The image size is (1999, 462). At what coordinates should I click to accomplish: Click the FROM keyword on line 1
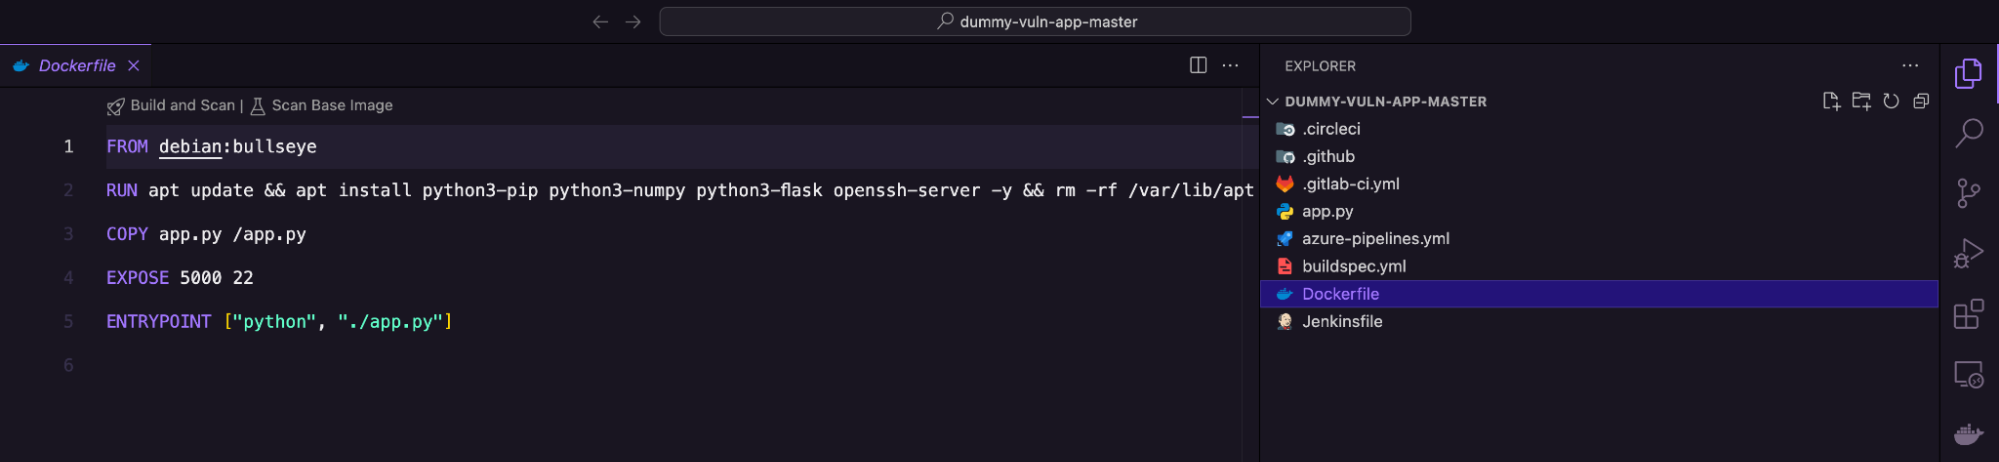[127, 146]
